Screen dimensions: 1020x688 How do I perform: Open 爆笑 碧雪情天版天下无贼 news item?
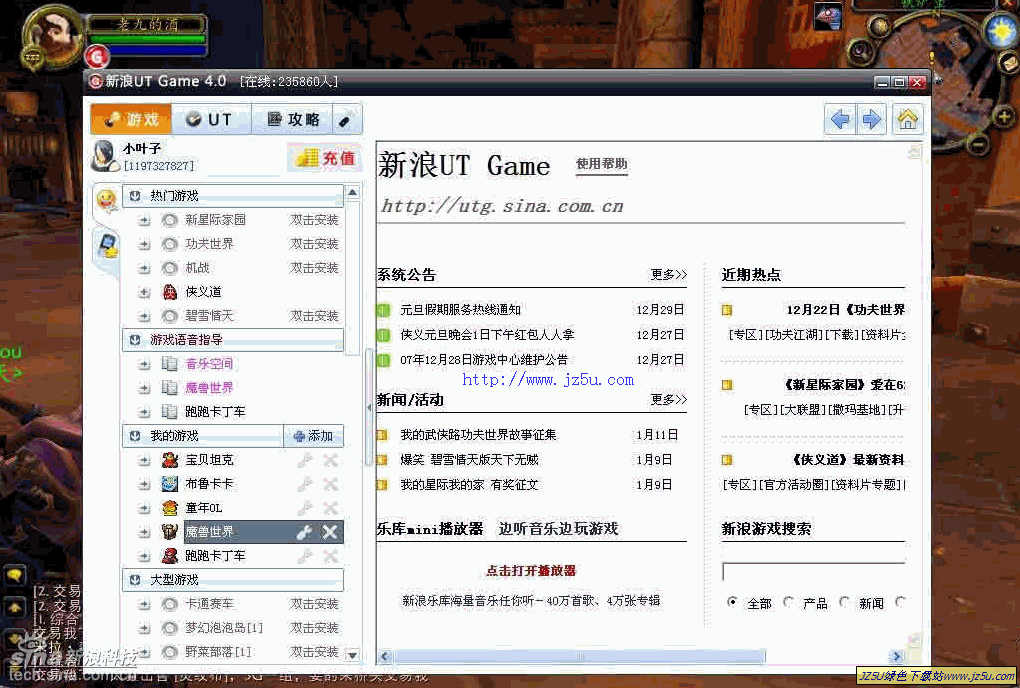[x=469, y=460]
